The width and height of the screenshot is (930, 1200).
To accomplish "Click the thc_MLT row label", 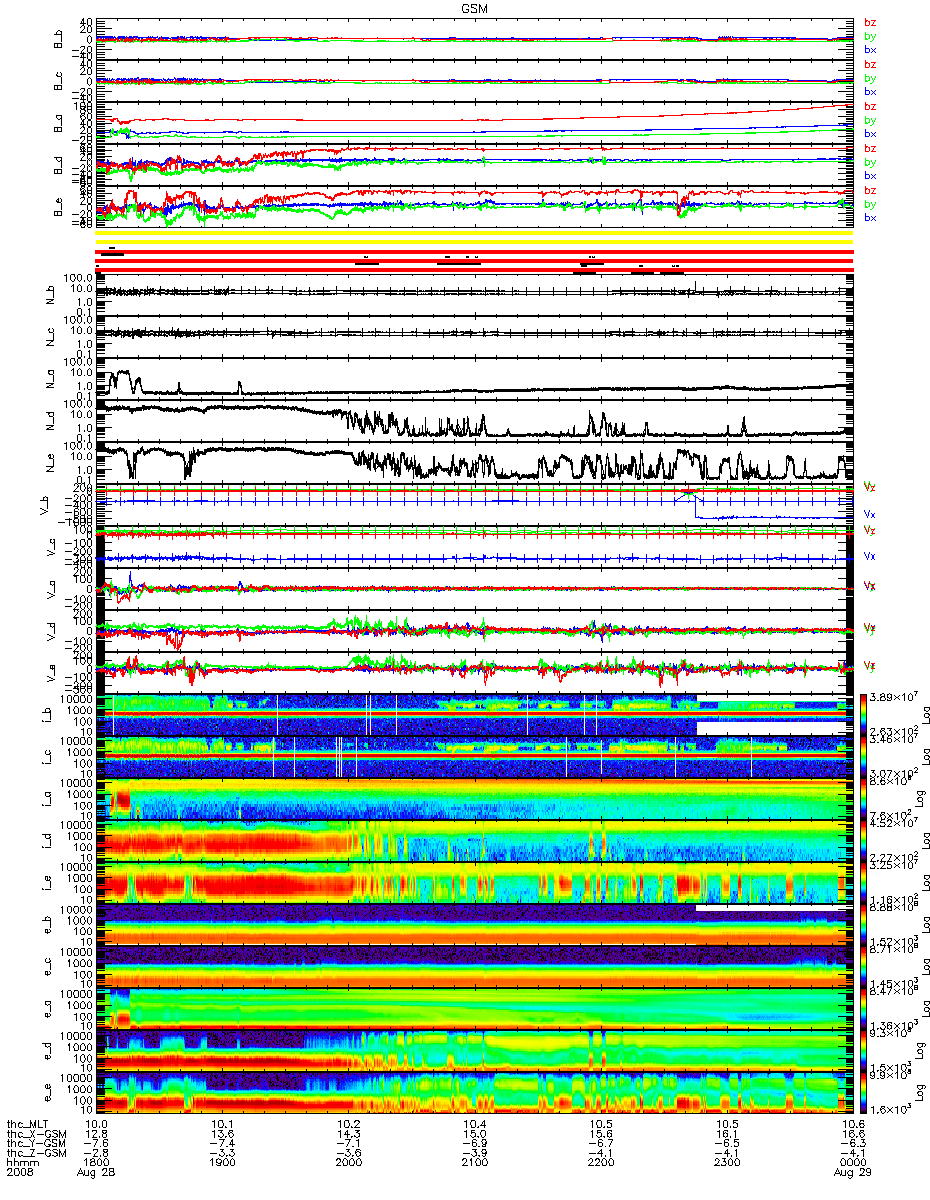I will point(29,1124).
